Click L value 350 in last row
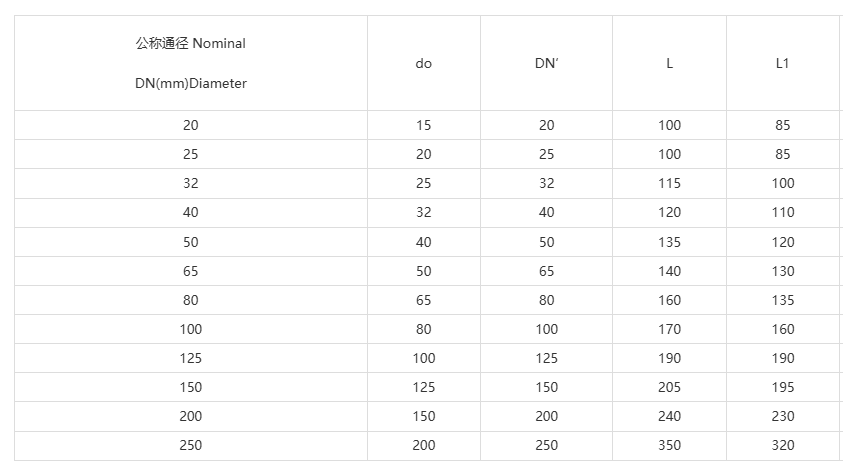Viewport: 843px width, 469px height. coord(669,445)
